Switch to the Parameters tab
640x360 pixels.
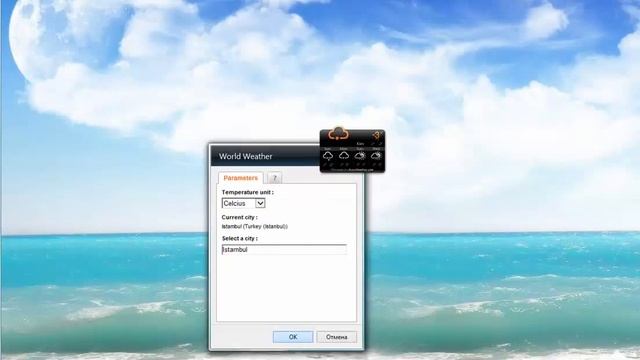tap(240, 178)
